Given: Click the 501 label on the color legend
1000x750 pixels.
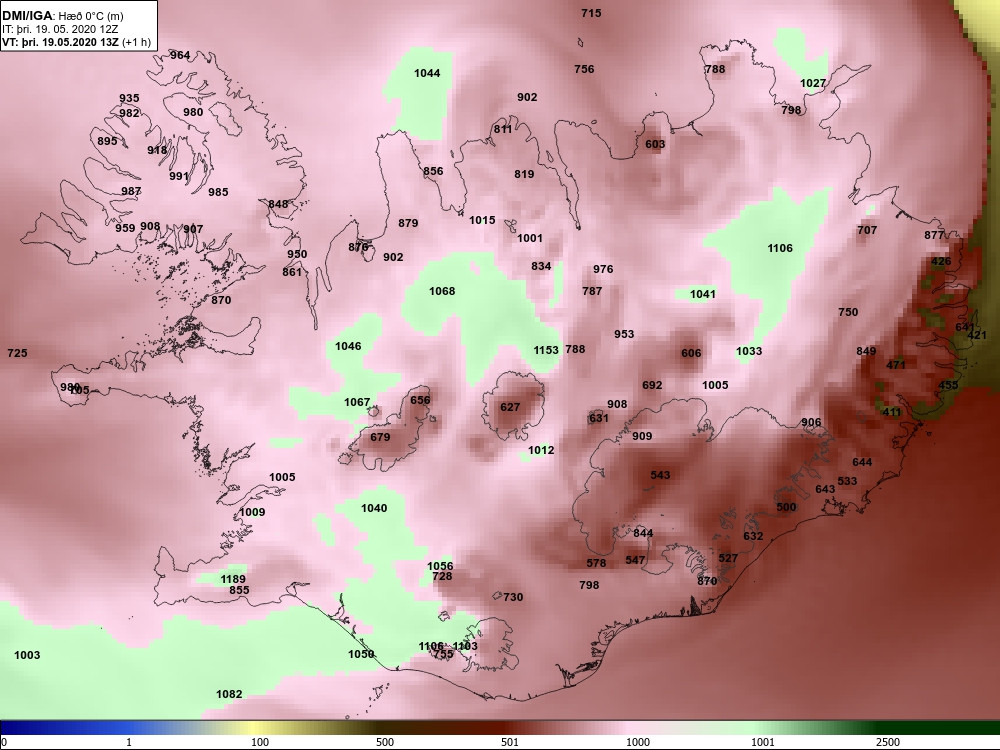Looking at the screenshot, I should pyautogui.click(x=510, y=742).
